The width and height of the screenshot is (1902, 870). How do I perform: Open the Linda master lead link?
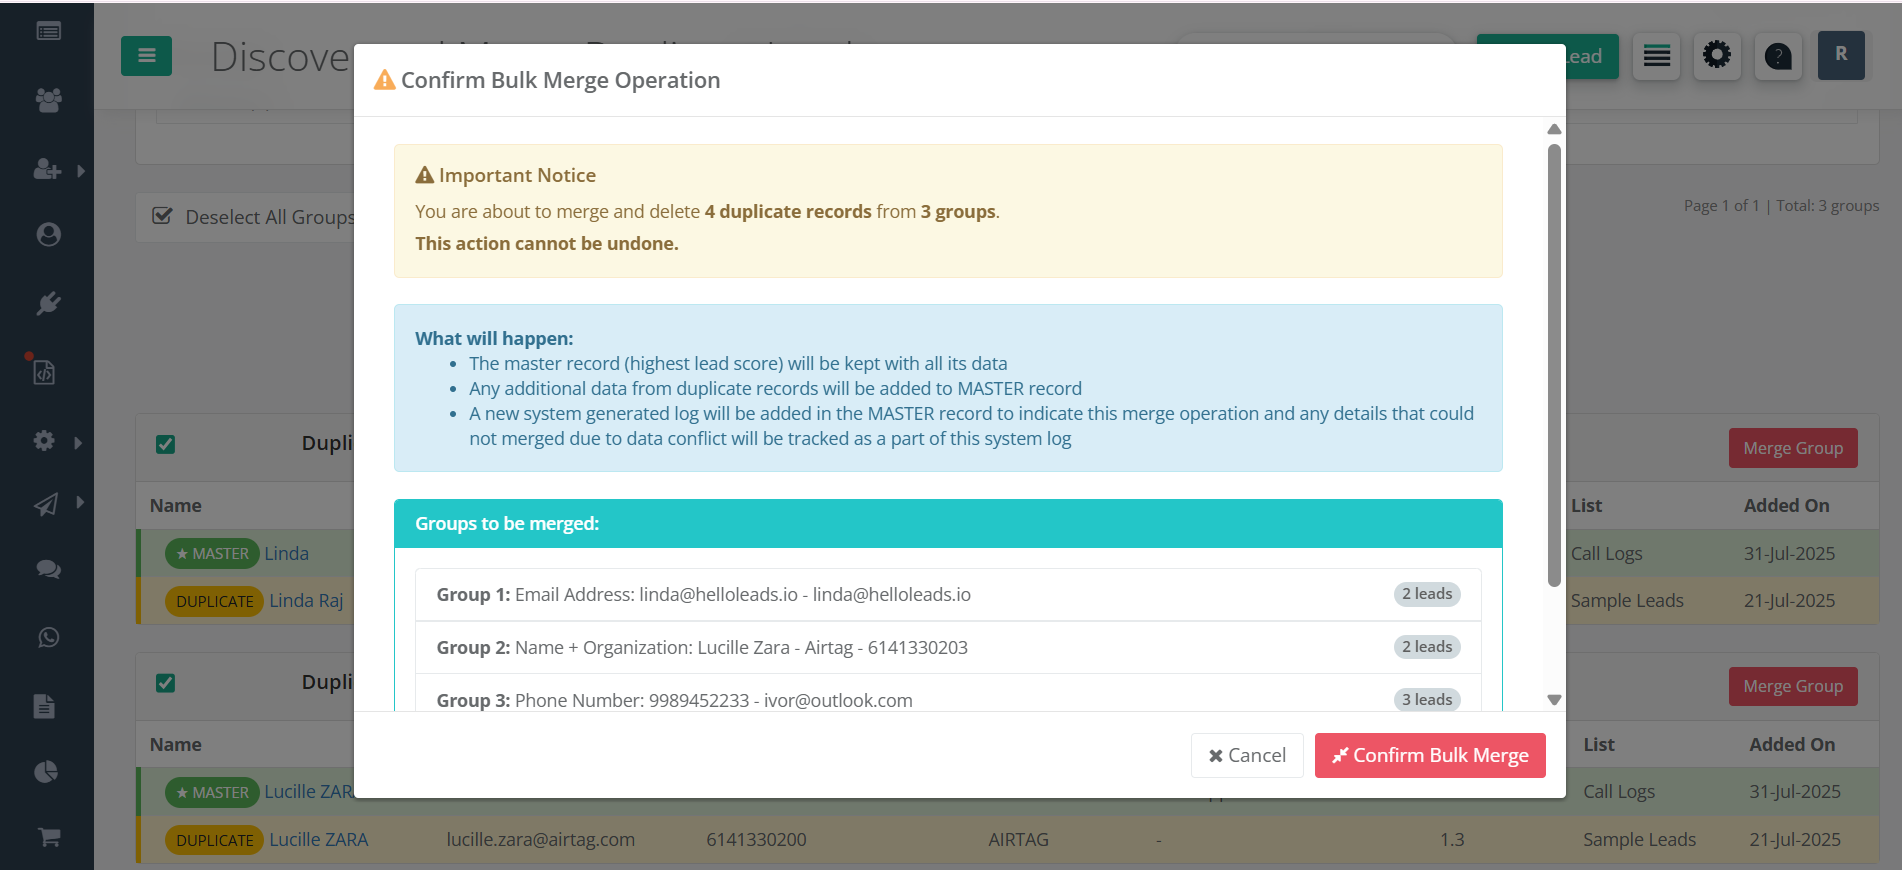pos(286,553)
